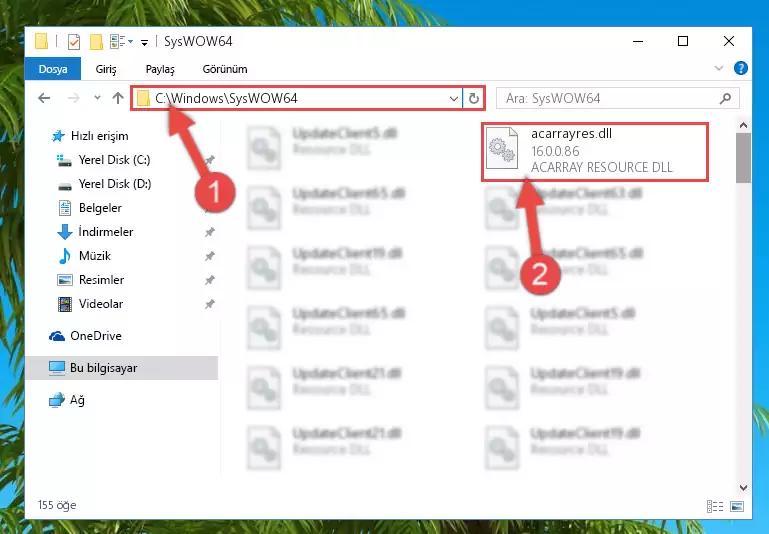Select the acarrayres.dll file
Viewport: 769px width, 534px height.
click(x=595, y=152)
